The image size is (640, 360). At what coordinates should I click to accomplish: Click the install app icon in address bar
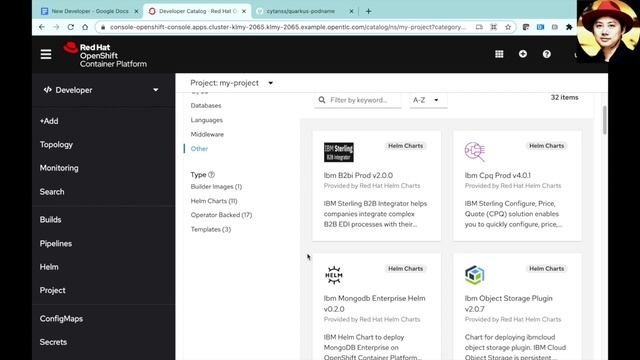479,27
